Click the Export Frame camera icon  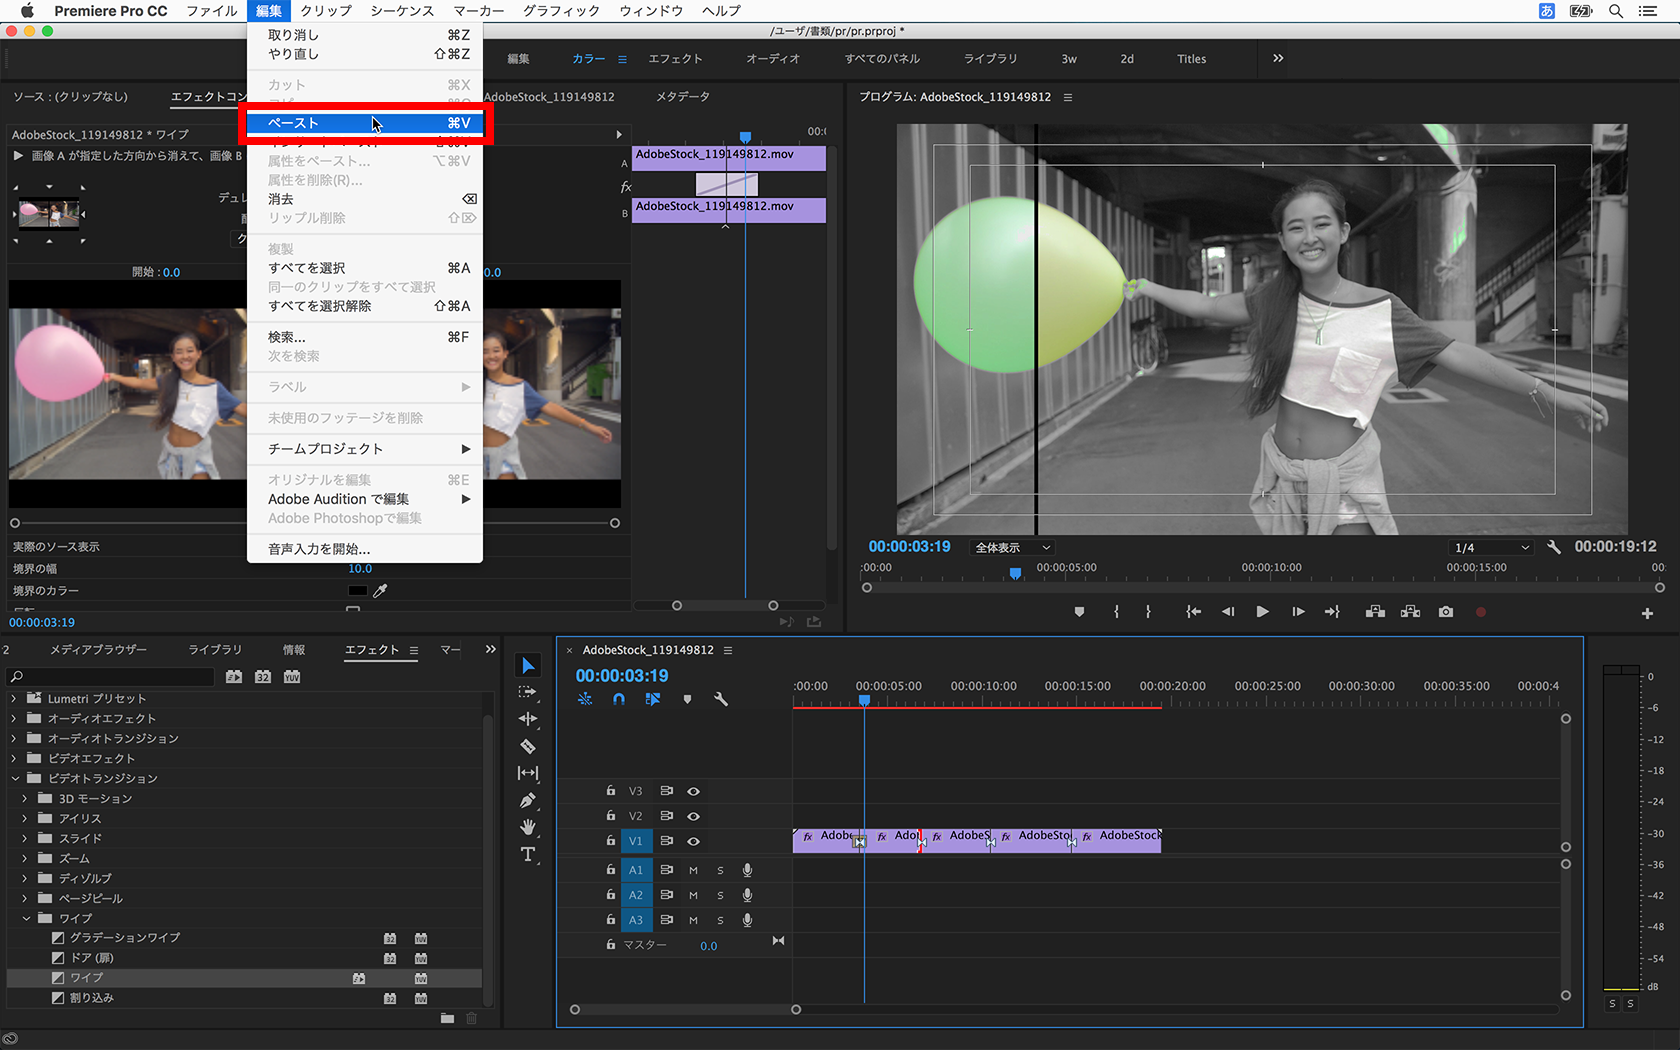point(1446,612)
